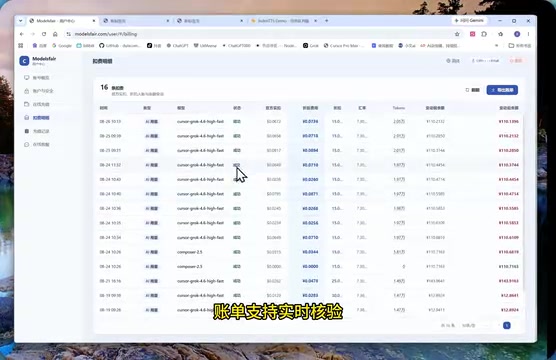Click the blue export bill button
Screen dimensions: 556x360
pos(502,90)
